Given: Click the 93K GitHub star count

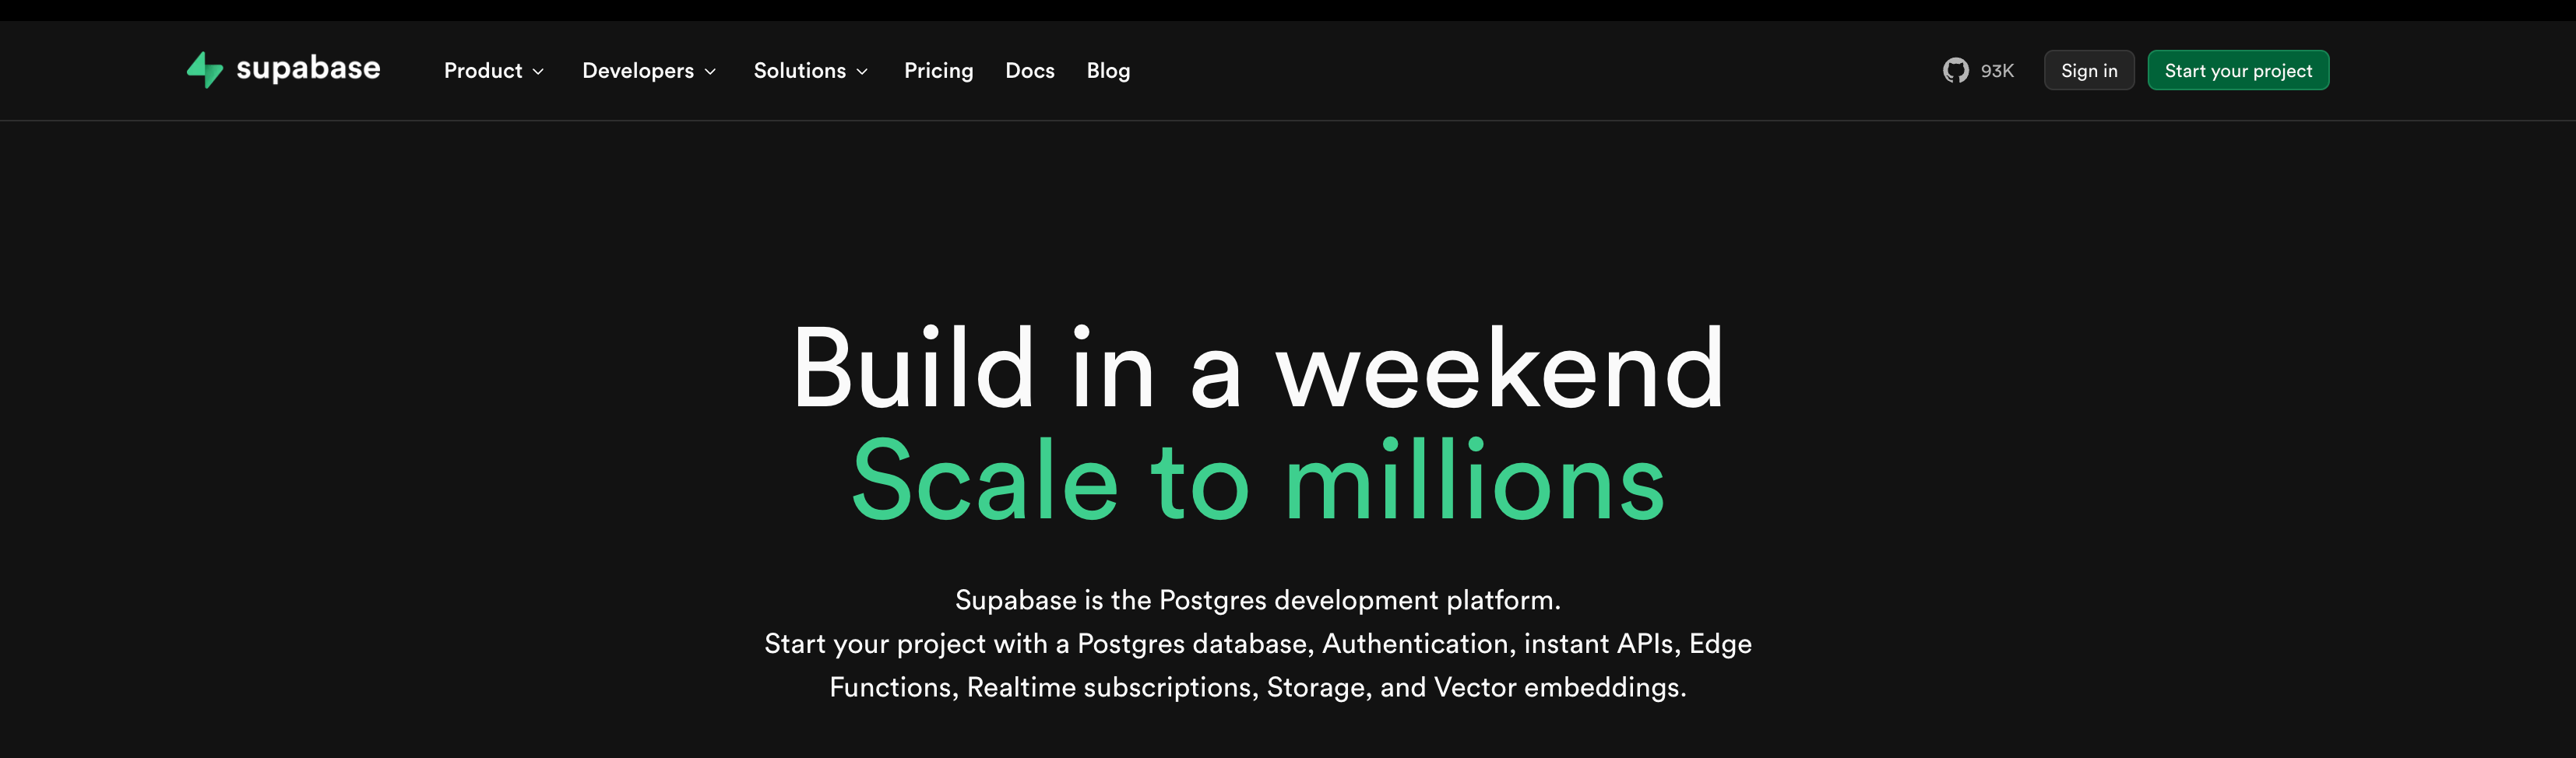Looking at the screenshot, I should click(x=1996, y=70).
